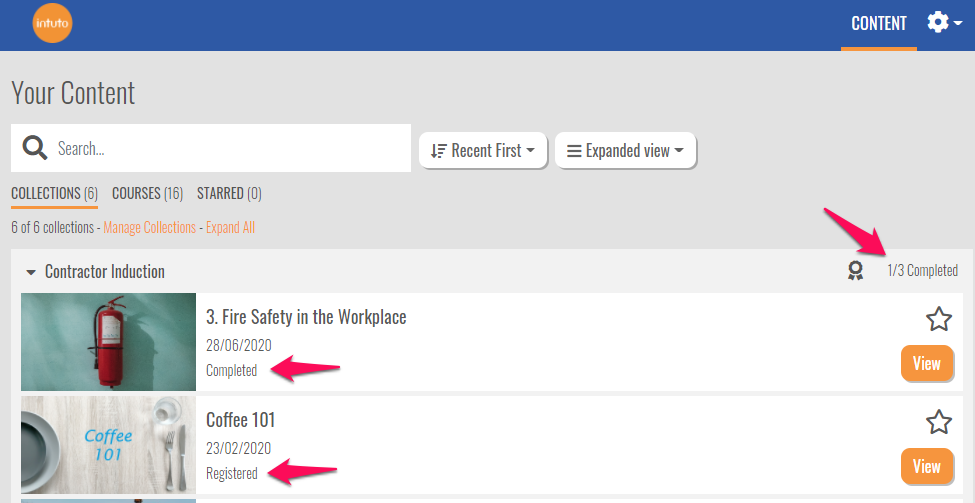This screenshot has width=975, height=503.
Task: Select the COLLECTIONS tab
Action: (x=54, y=193)
